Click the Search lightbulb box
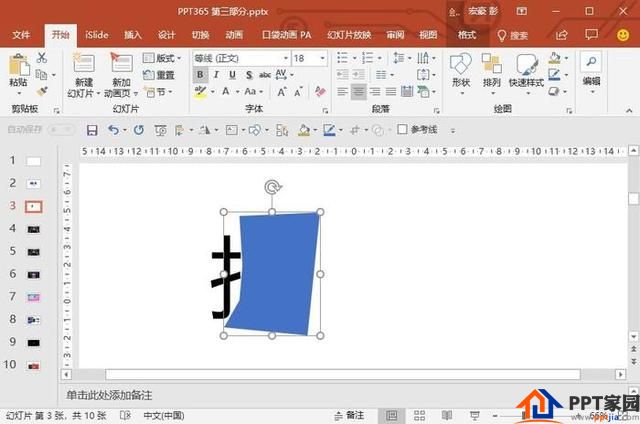 (x=513, y=36)
